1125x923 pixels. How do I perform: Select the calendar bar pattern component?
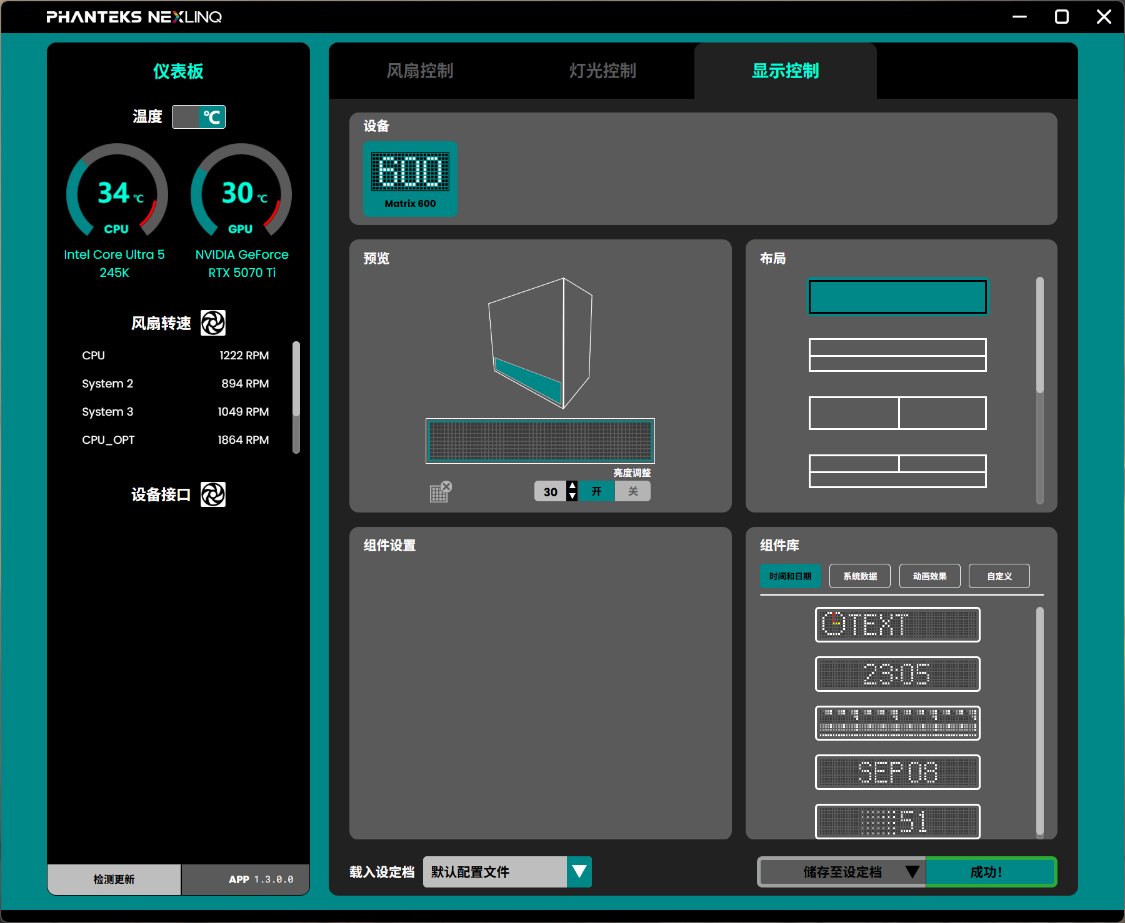coord(898,723)
